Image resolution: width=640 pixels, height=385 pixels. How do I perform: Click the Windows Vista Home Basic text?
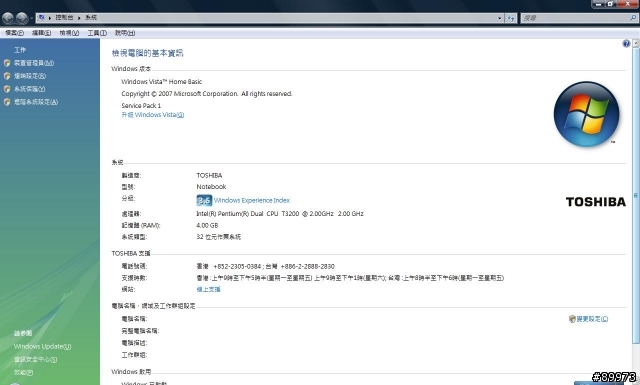162,82
